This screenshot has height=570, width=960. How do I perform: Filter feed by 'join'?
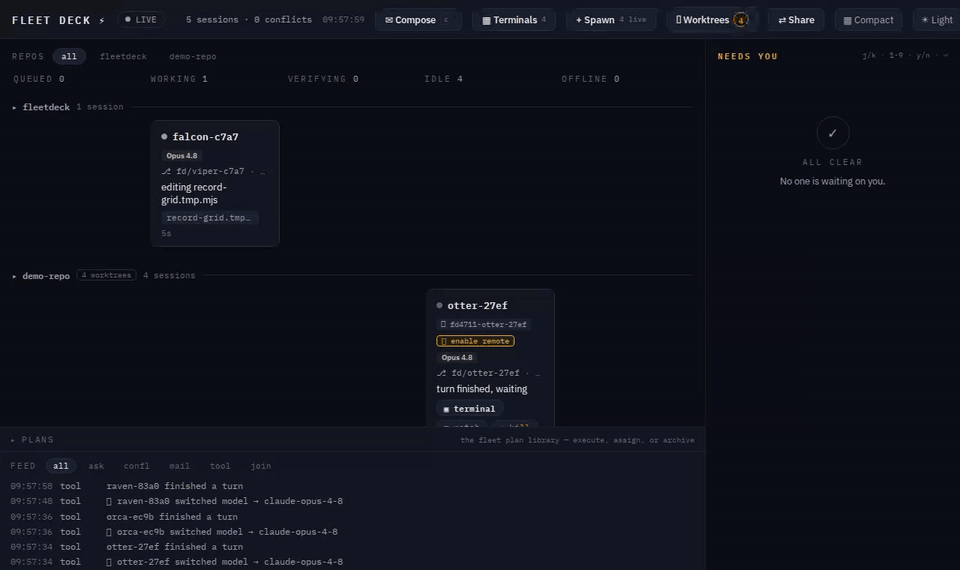pos(261,466)
